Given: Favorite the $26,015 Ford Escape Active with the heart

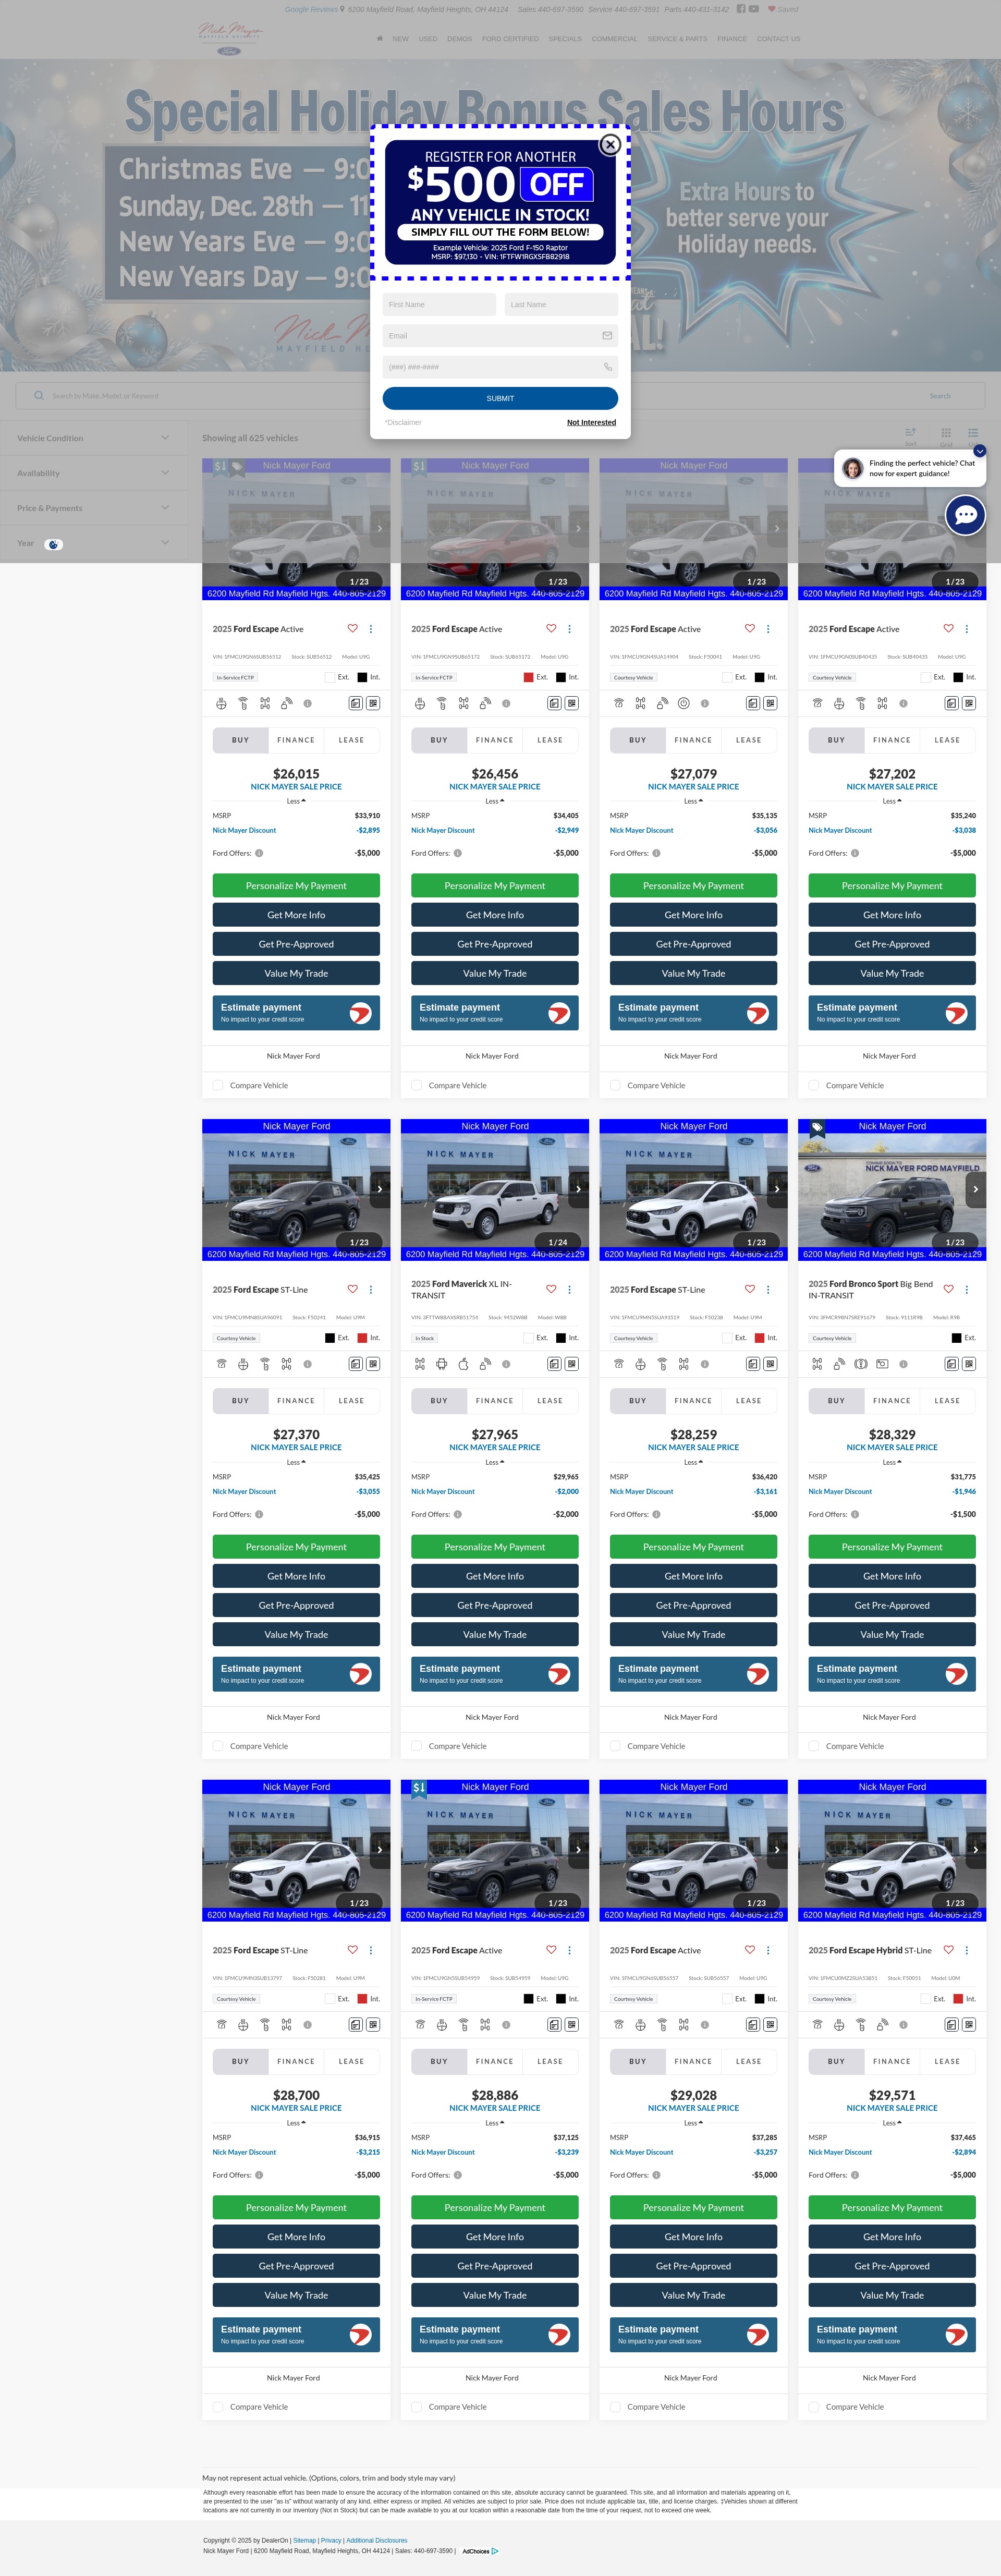Looking at the screenshot, I should click(x=352, y=629).
